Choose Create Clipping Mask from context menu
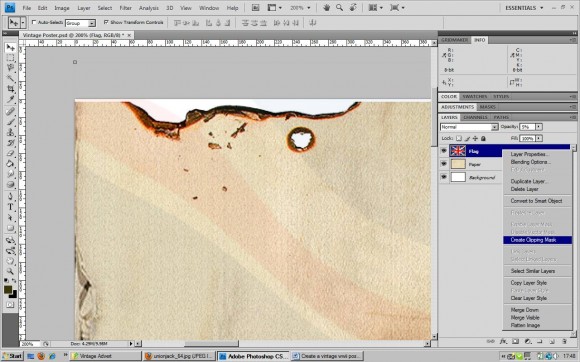The width and height of the screenshot is (580, 362). click(x=537, y=240)
